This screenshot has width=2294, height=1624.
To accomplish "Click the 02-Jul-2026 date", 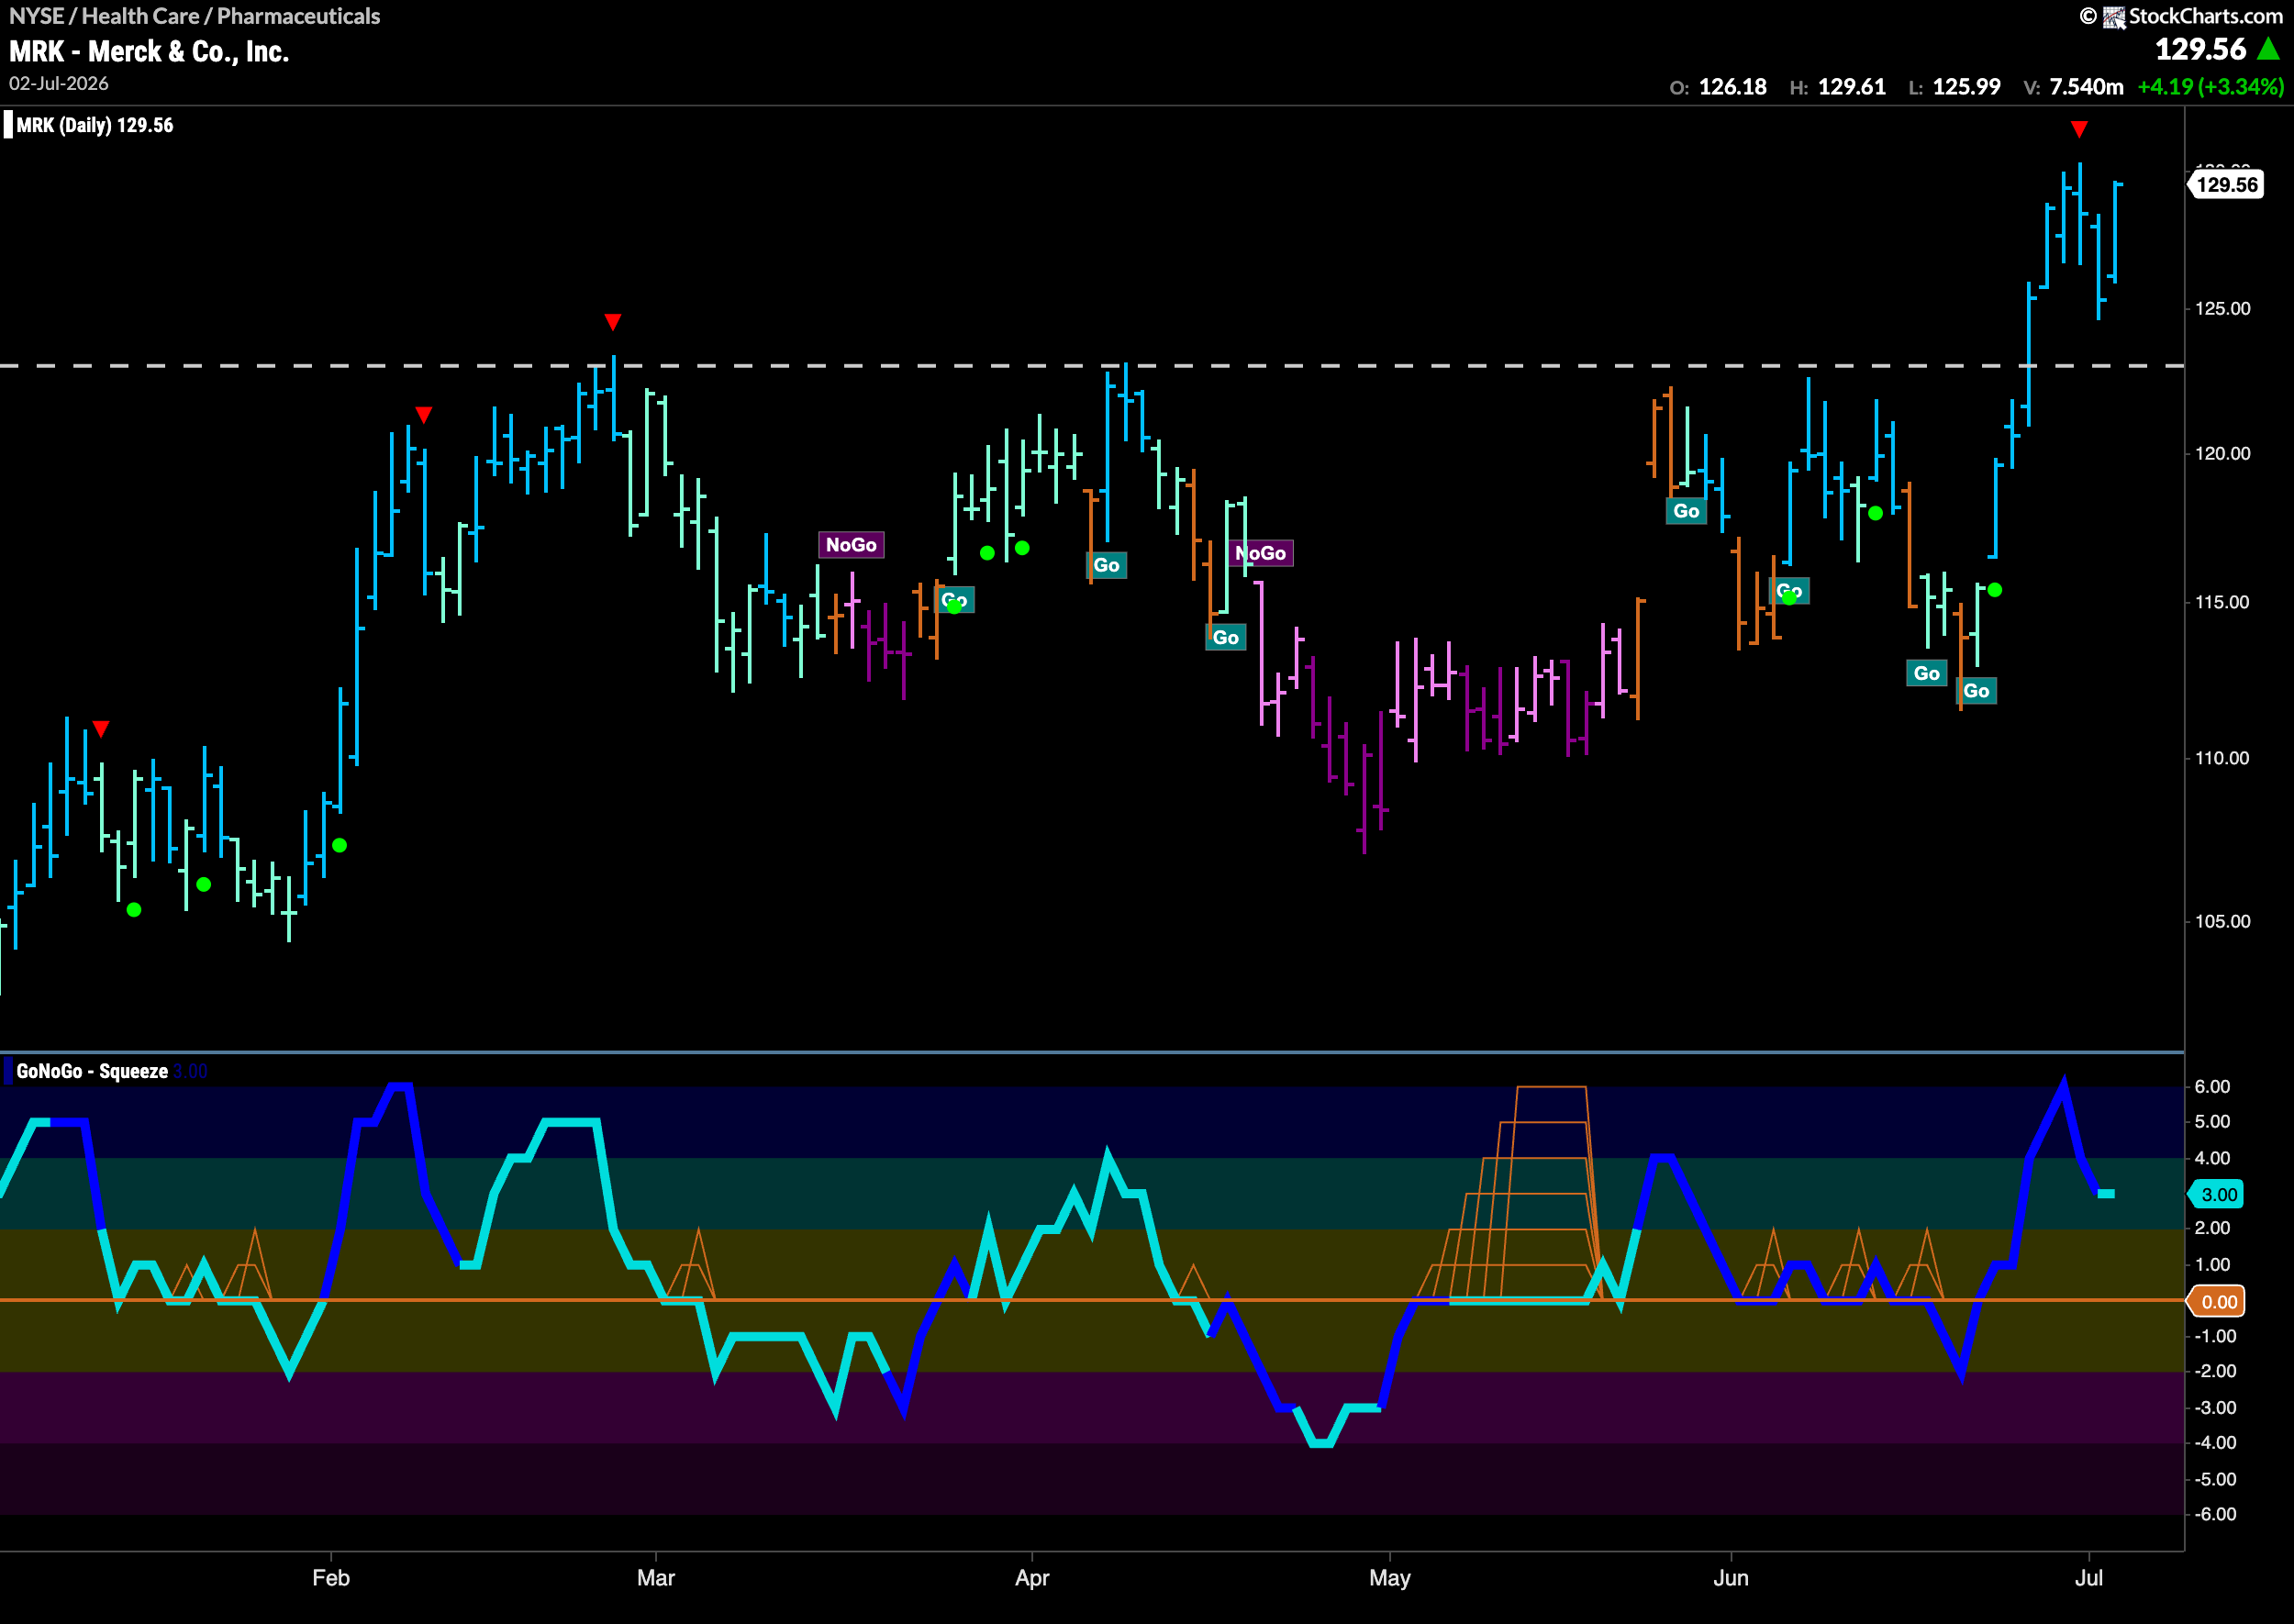I will (x=59, y=83).
